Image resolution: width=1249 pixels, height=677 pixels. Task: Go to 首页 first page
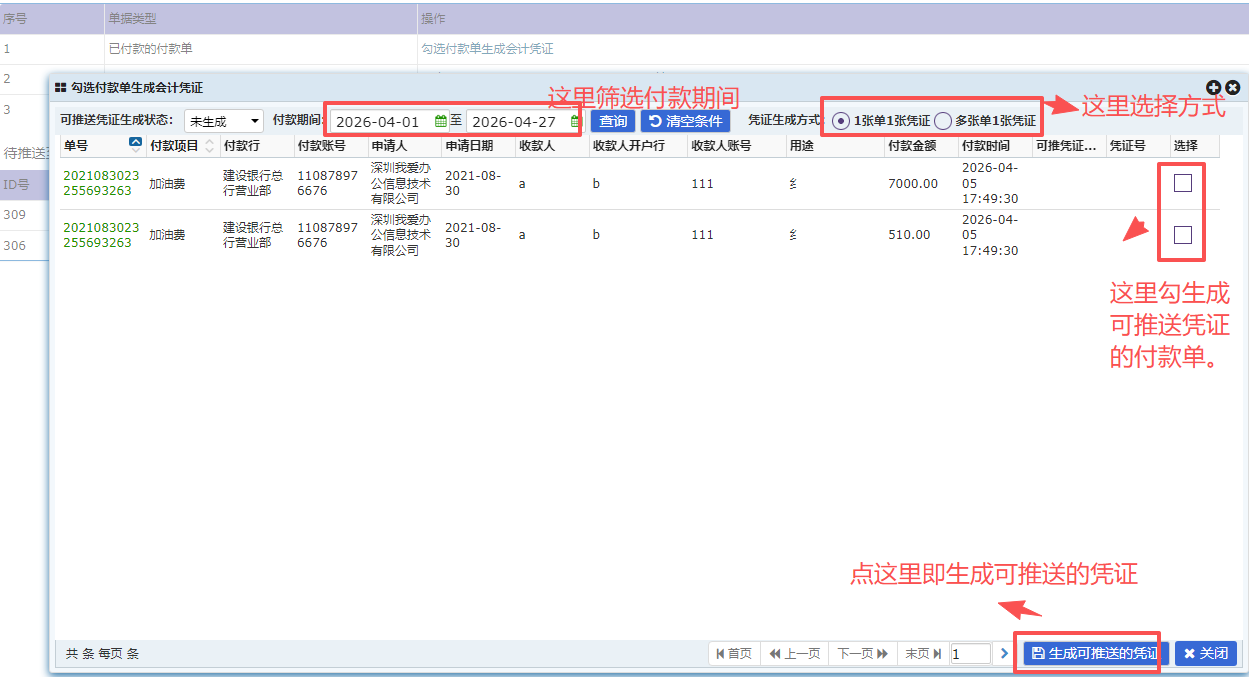tap(733, 653)
